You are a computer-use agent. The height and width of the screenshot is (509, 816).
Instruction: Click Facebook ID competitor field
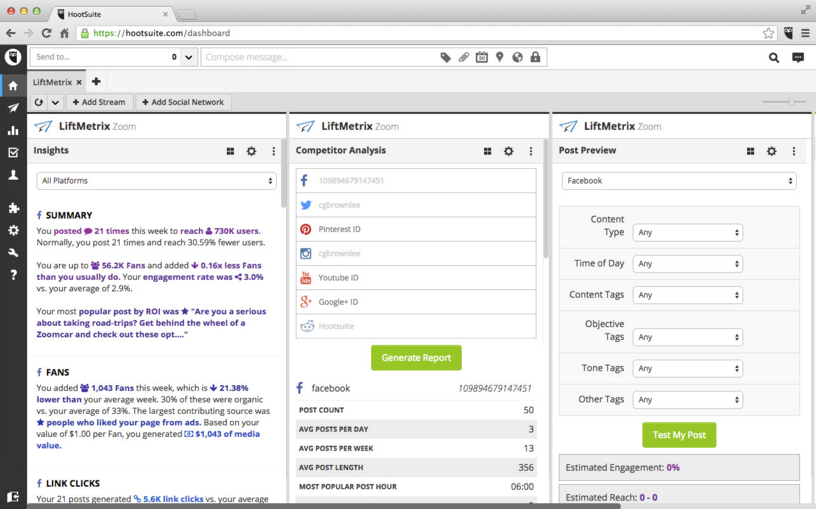(416, 181)
